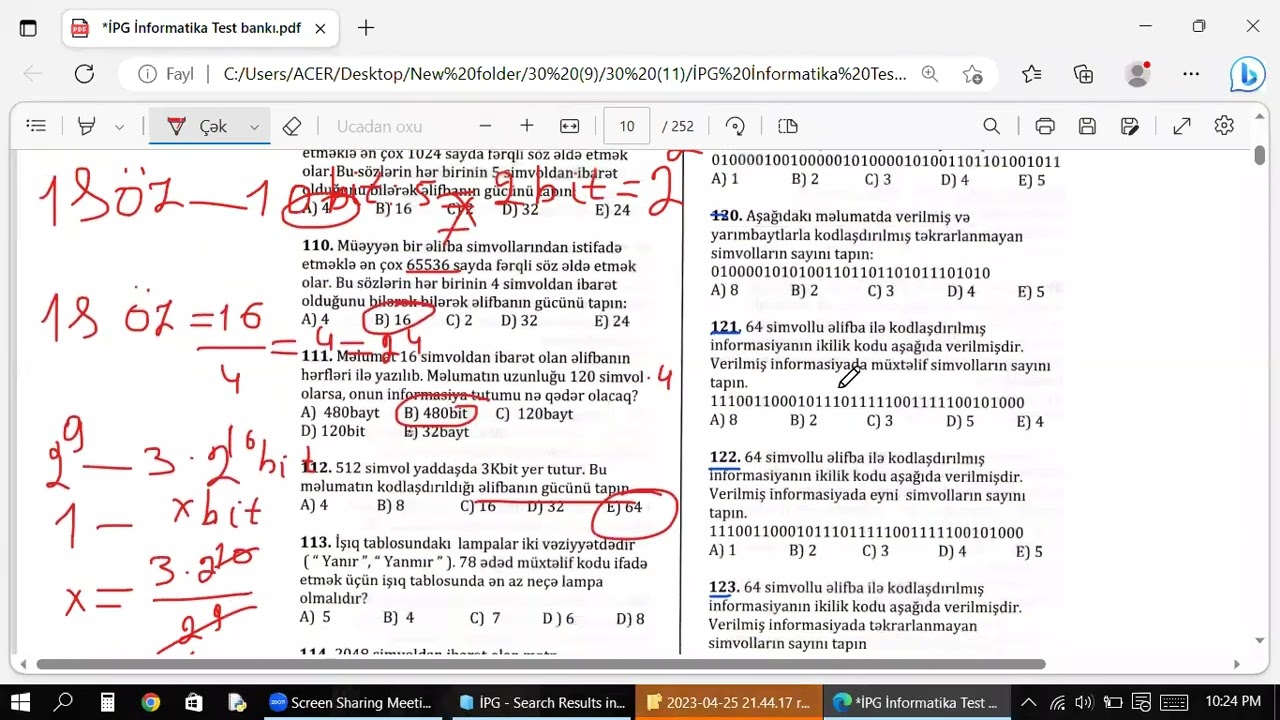This screenshot has height=720, width=1280.
Task: Switch to 2023-04-25 21.44.17 taskbar window
Action: click(729, 702)
